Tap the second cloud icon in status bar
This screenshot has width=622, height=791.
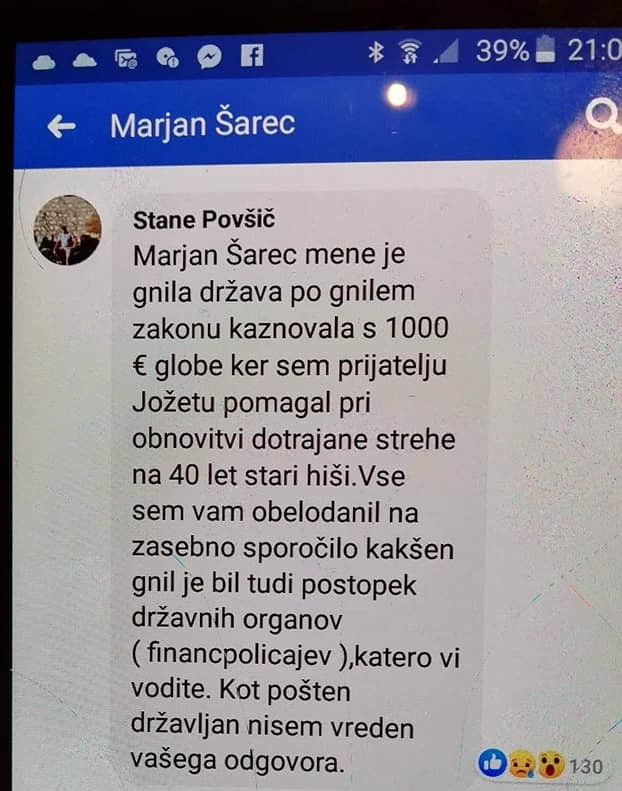click(85, 61)
